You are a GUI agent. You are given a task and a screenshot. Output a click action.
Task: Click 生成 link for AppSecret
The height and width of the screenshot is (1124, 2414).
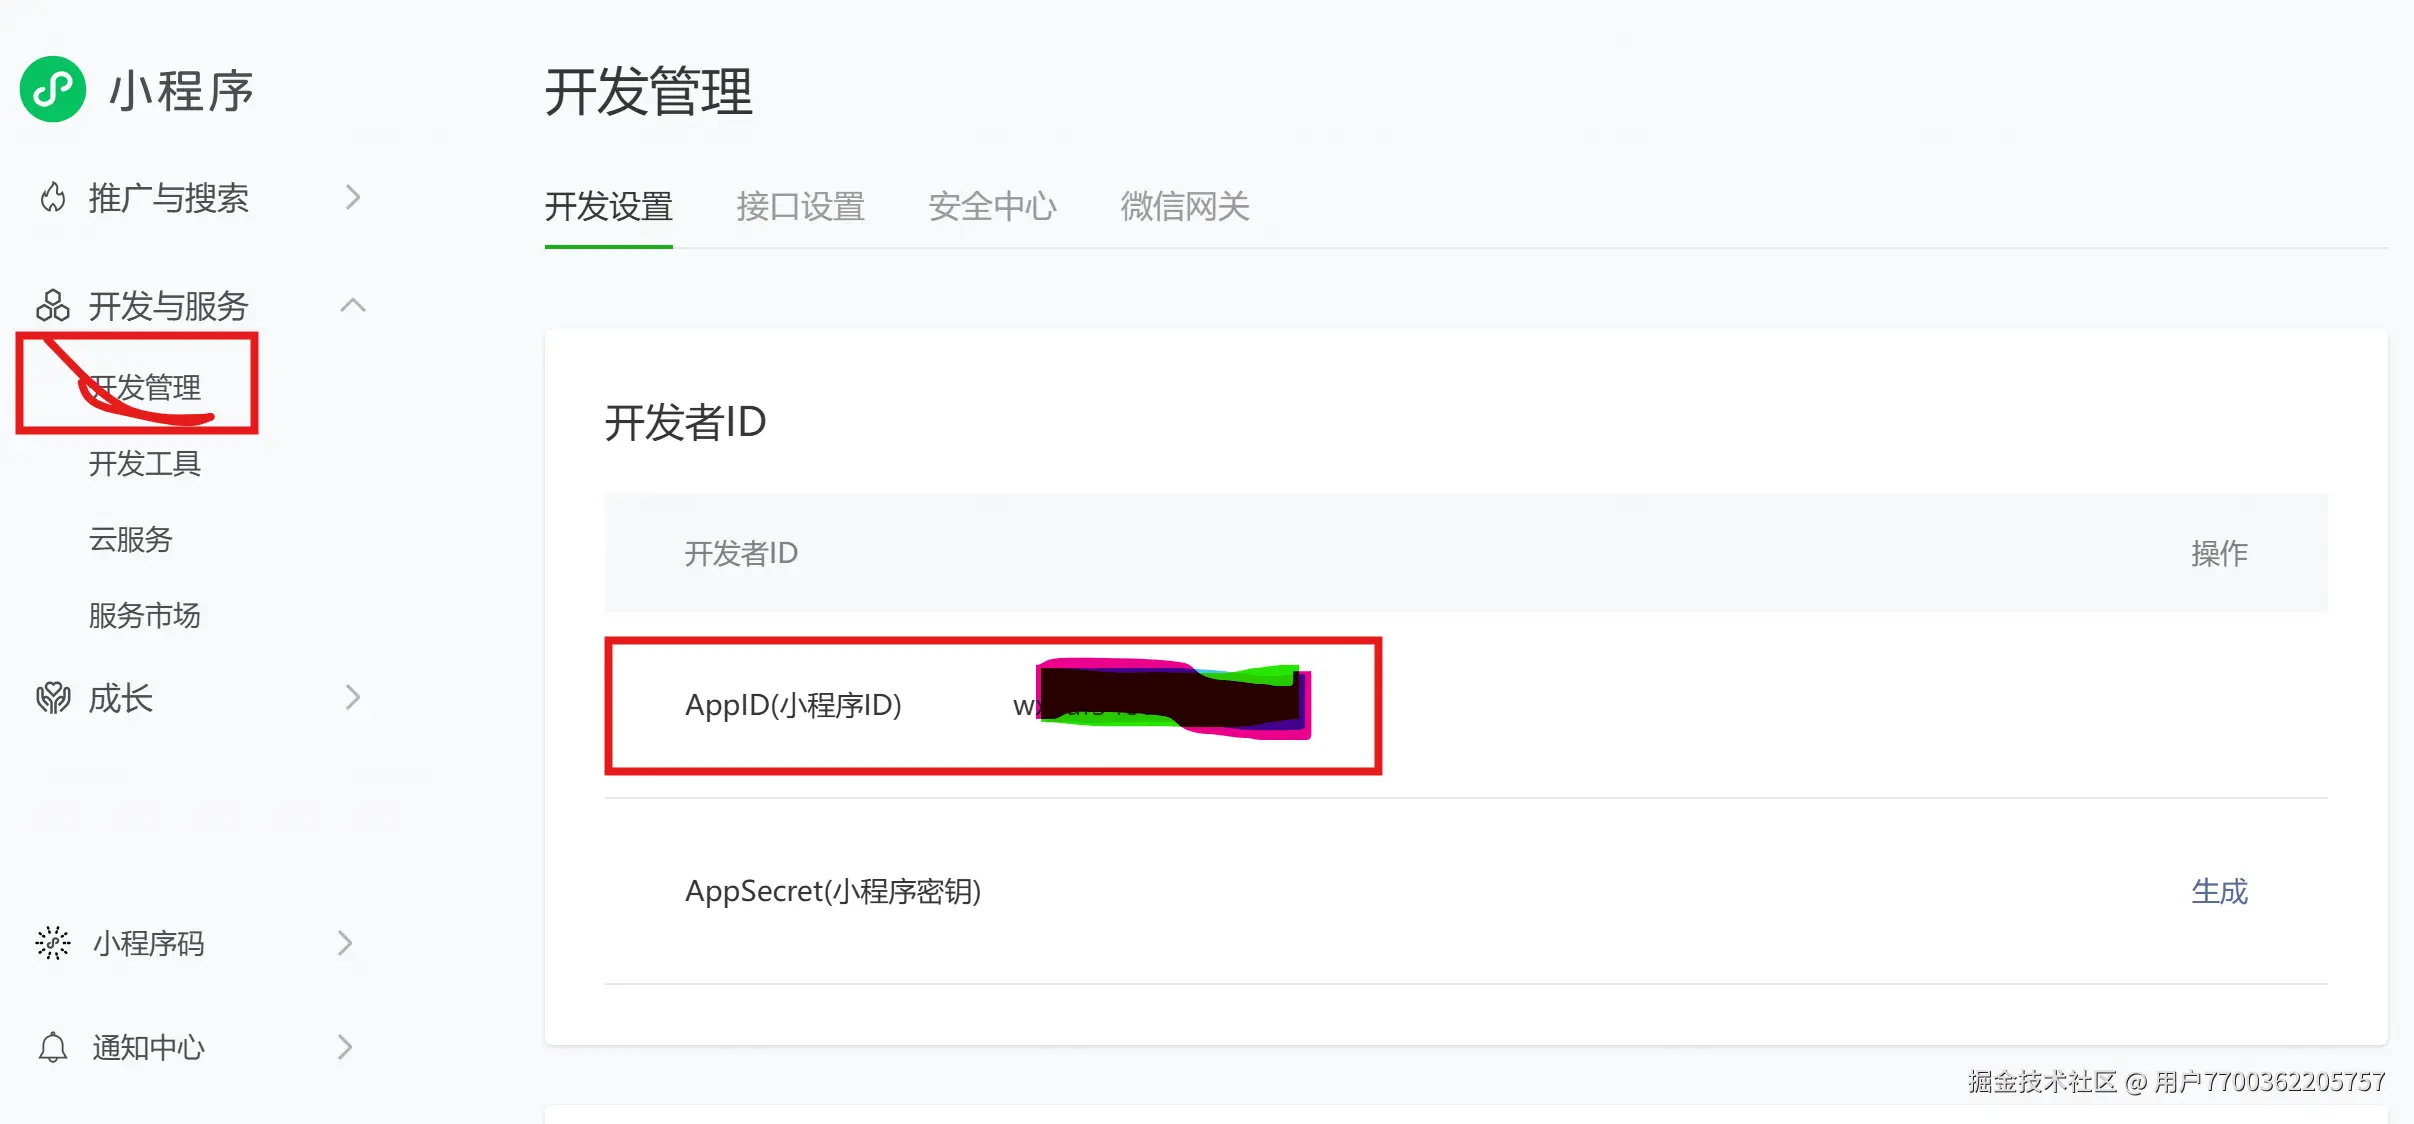click(2219, 891)
